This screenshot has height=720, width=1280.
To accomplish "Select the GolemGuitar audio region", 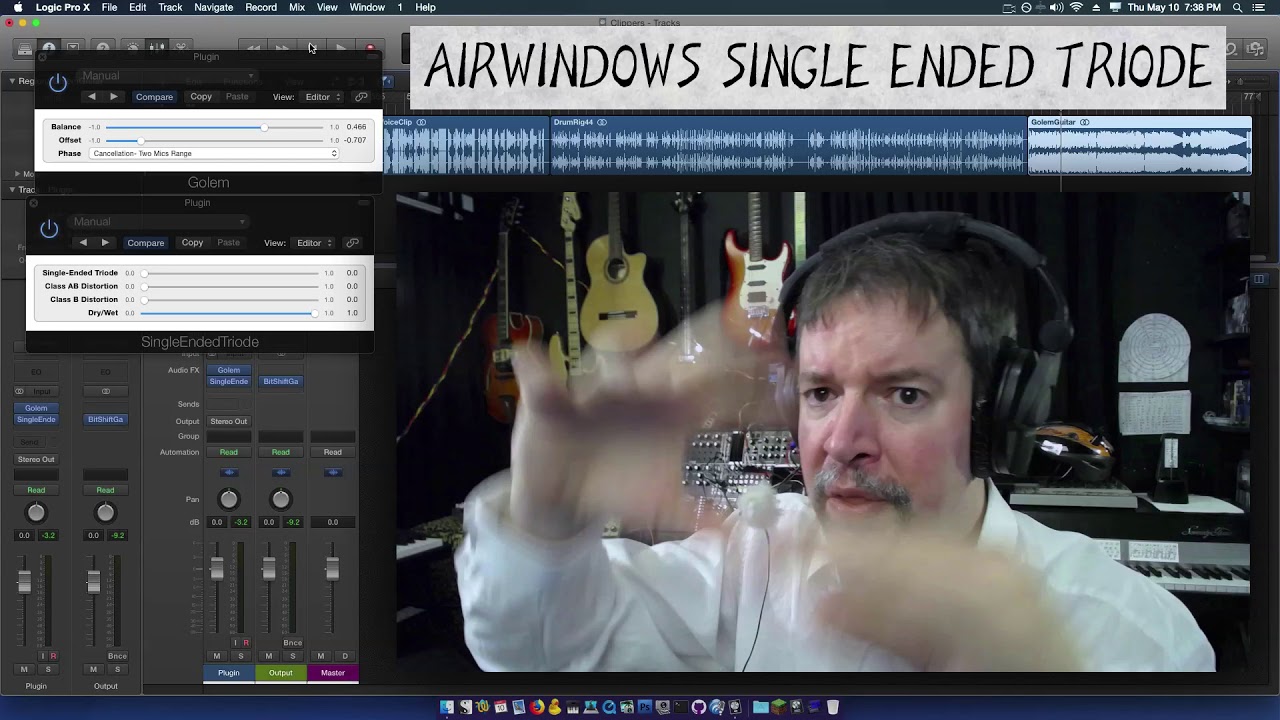I will (x=1139, y=145).
